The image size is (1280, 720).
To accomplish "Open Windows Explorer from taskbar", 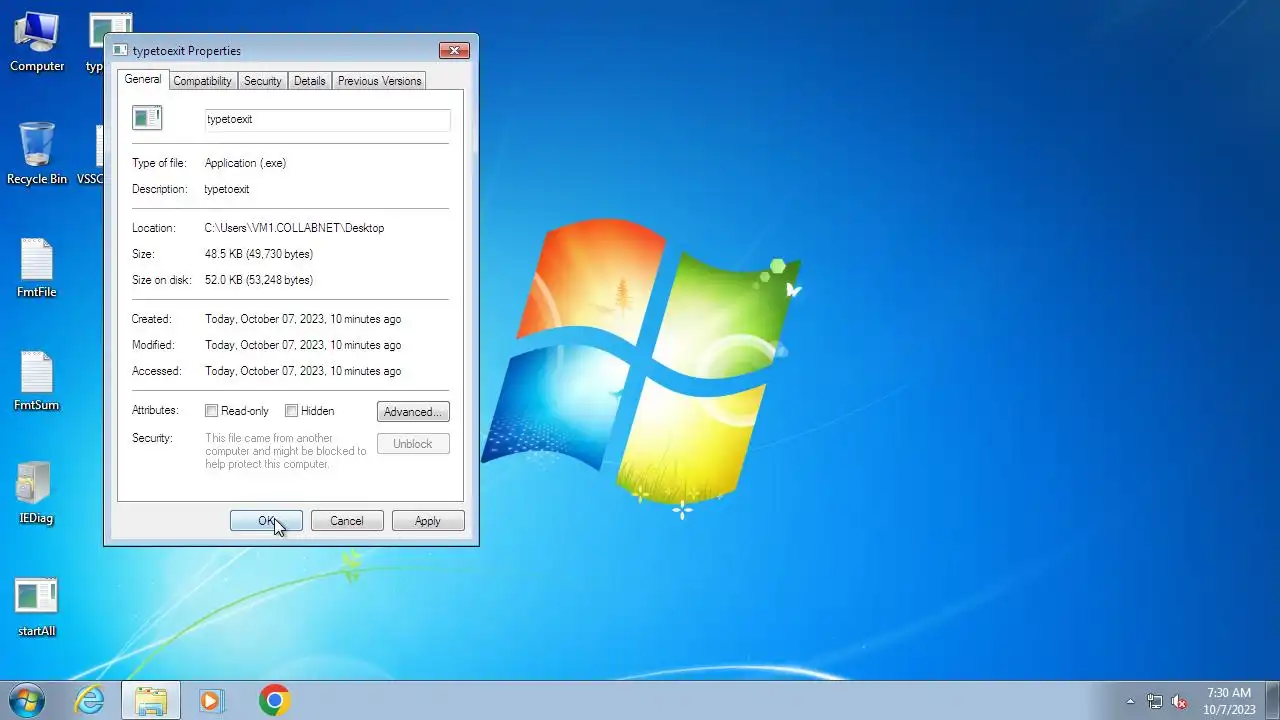I will pos(151,700).
